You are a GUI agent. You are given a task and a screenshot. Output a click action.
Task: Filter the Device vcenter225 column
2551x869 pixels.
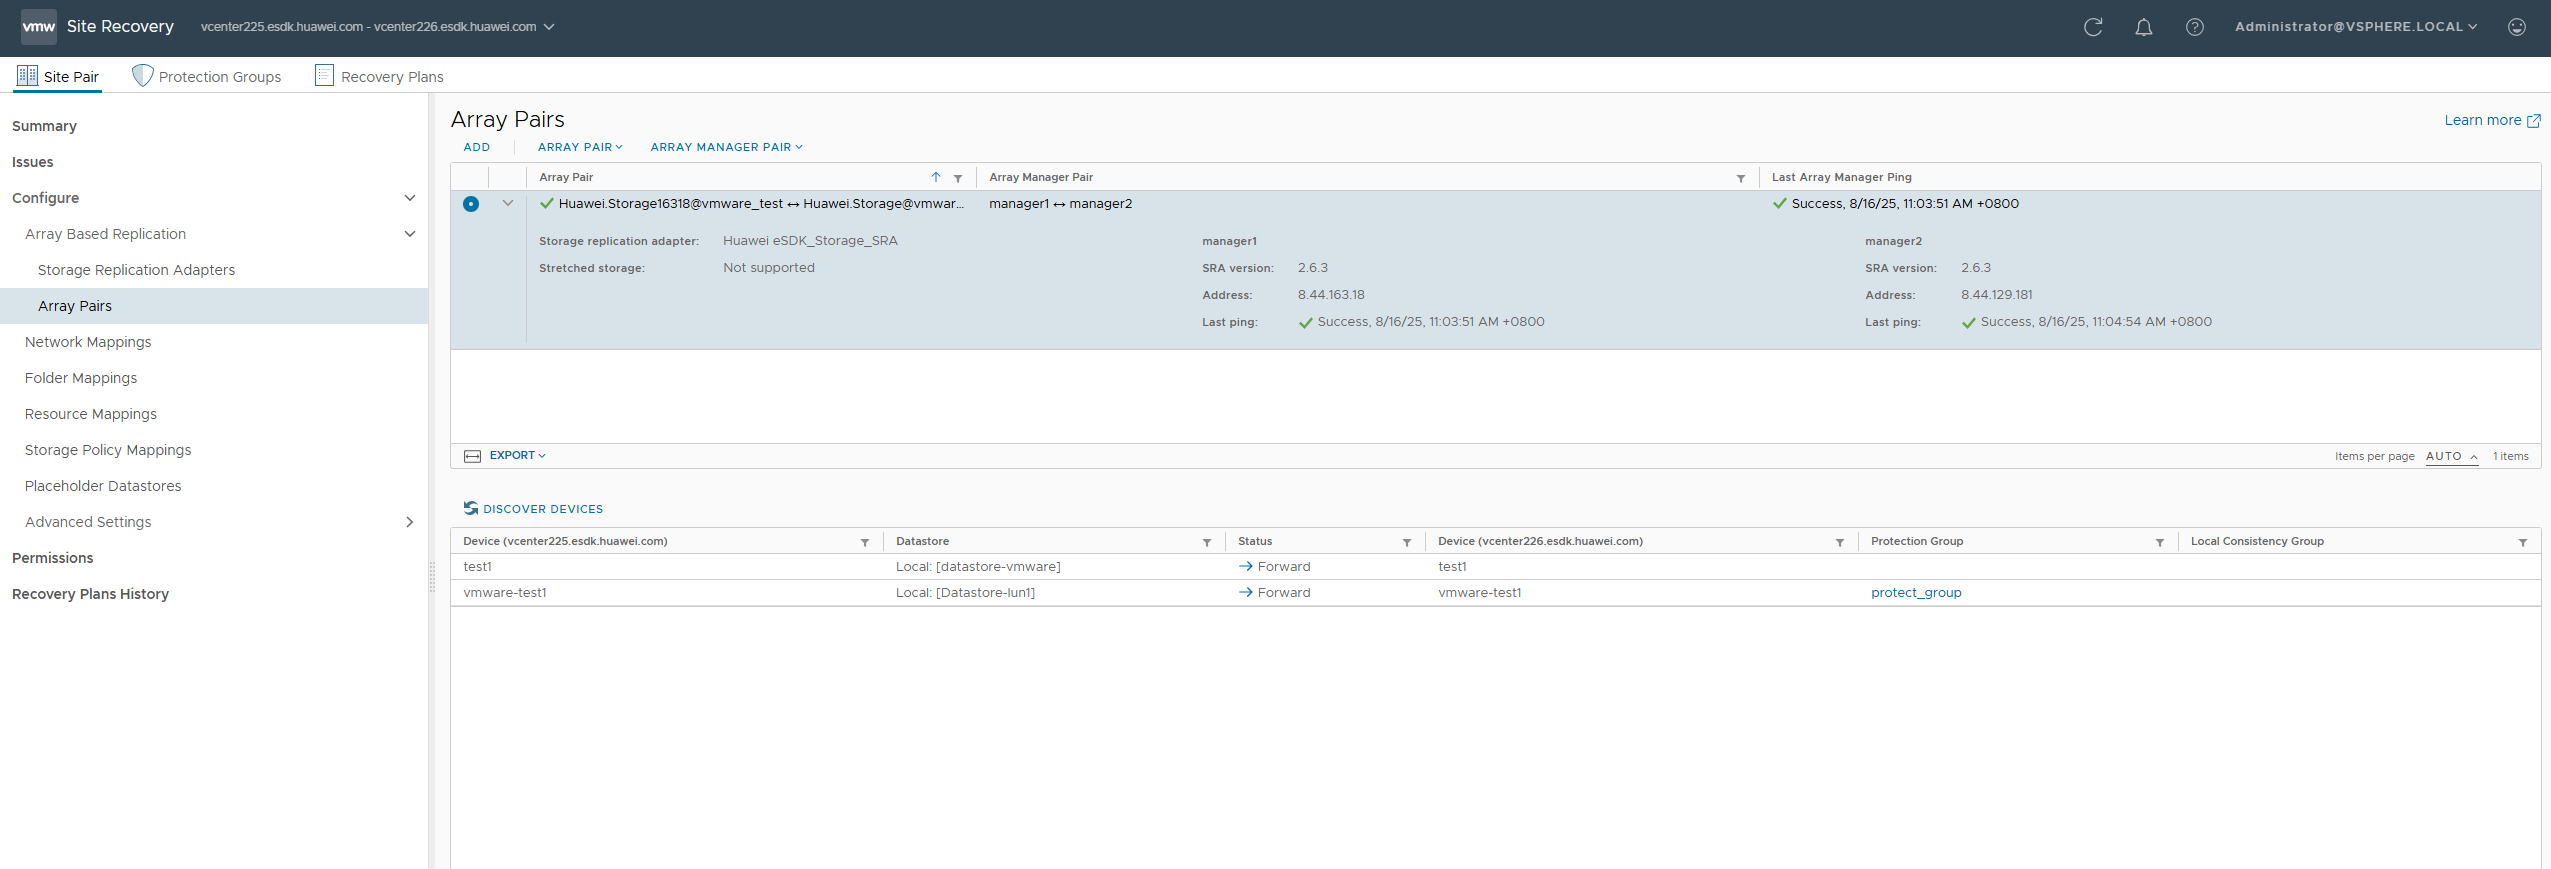[865, 542]
